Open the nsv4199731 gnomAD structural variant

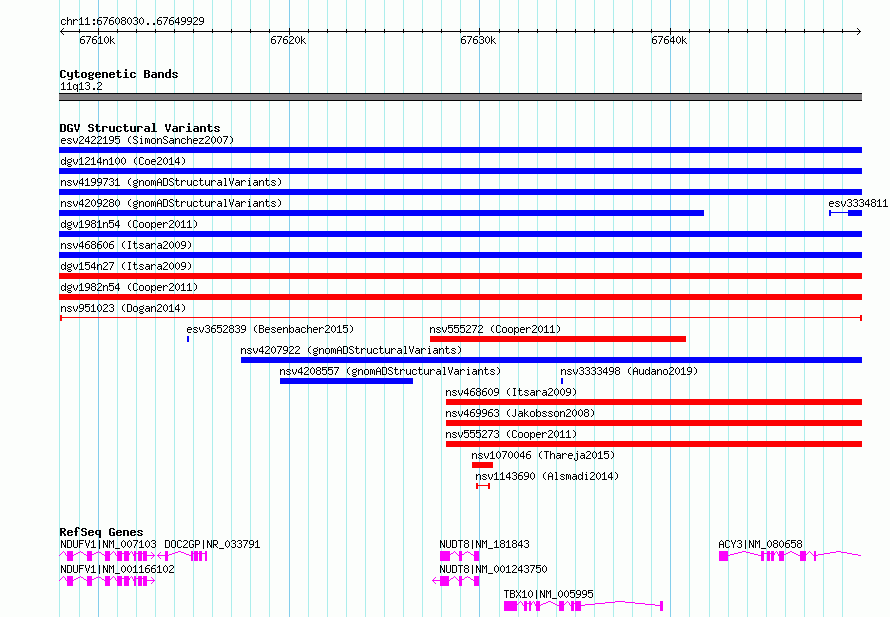pos(460,192)
